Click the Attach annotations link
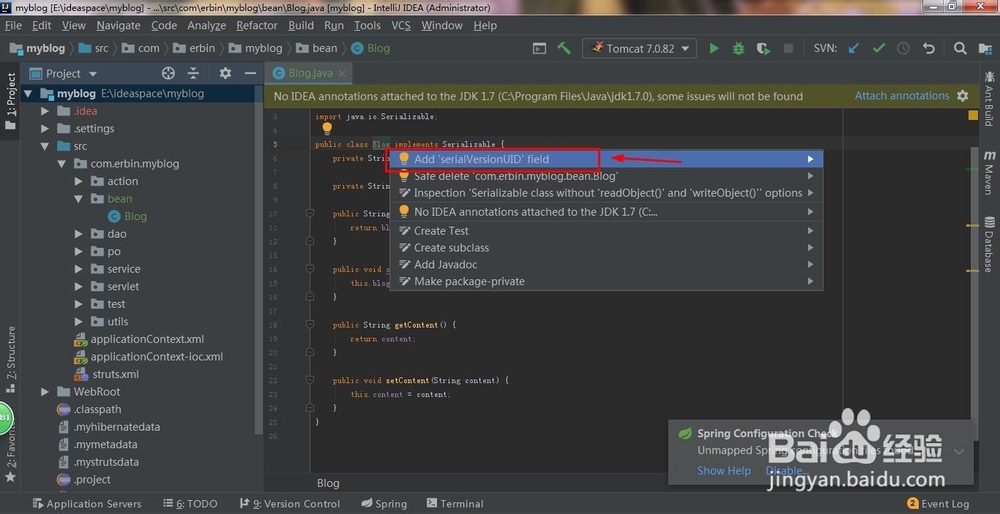Image resolution: width=1000 pixels, height=514 pixels. point(902,96)
